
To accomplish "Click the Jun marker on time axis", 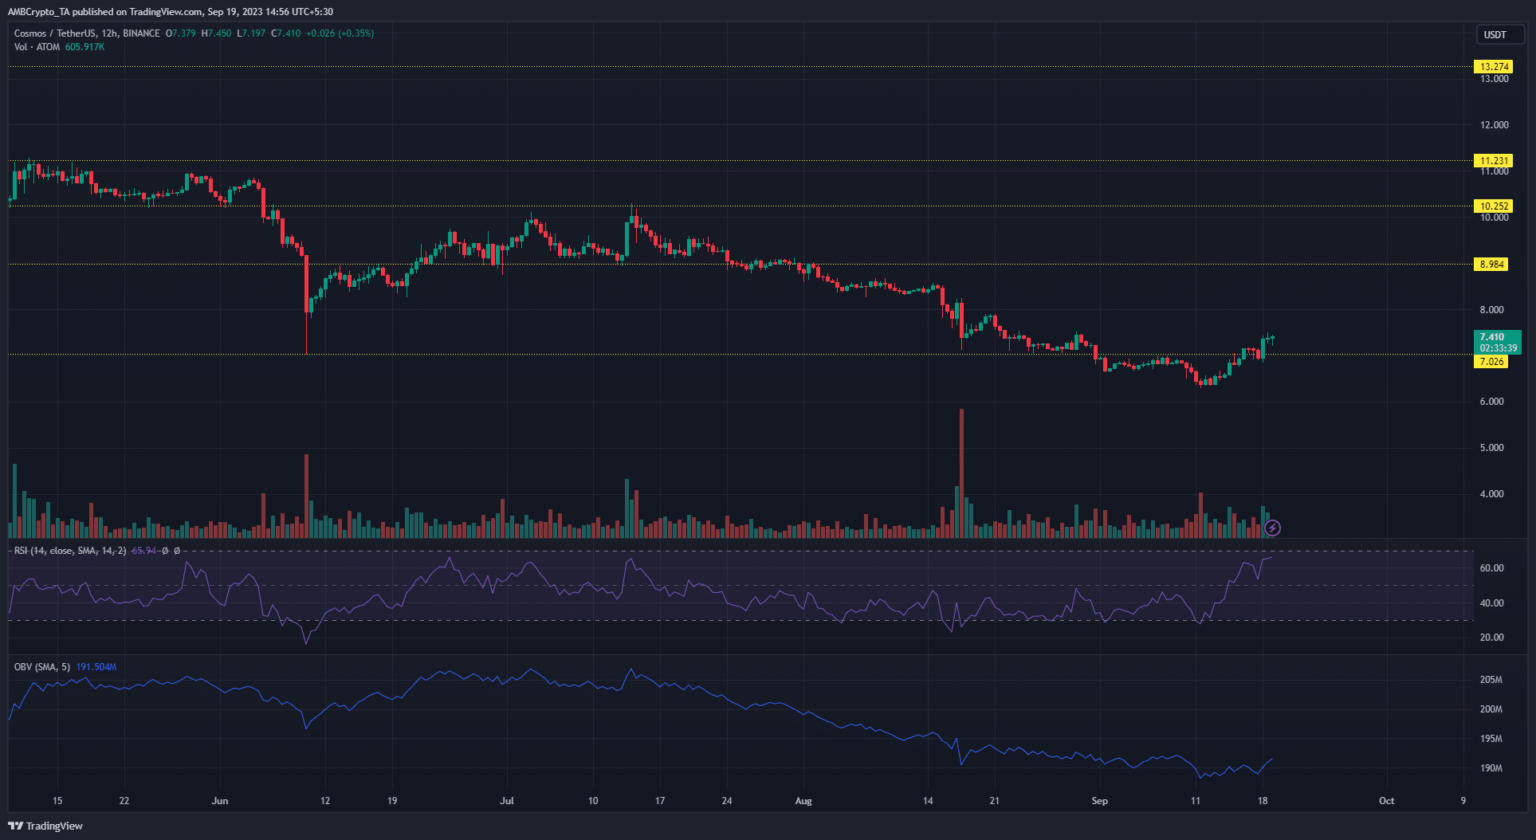I will [x=221, y=801].
